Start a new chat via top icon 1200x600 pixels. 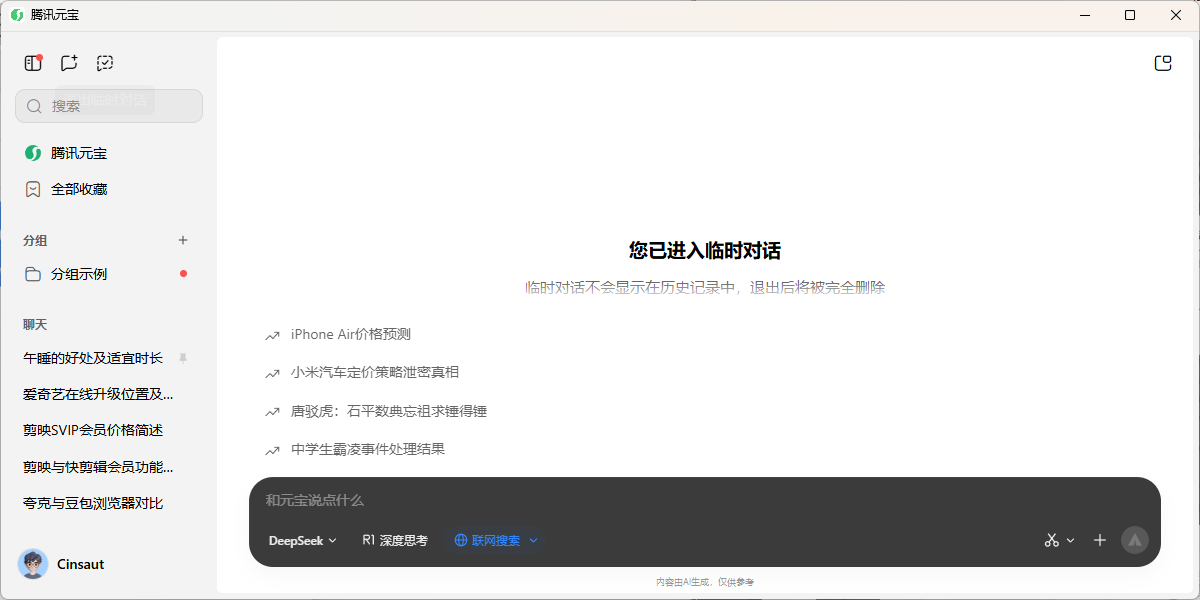tap(69, 63)
